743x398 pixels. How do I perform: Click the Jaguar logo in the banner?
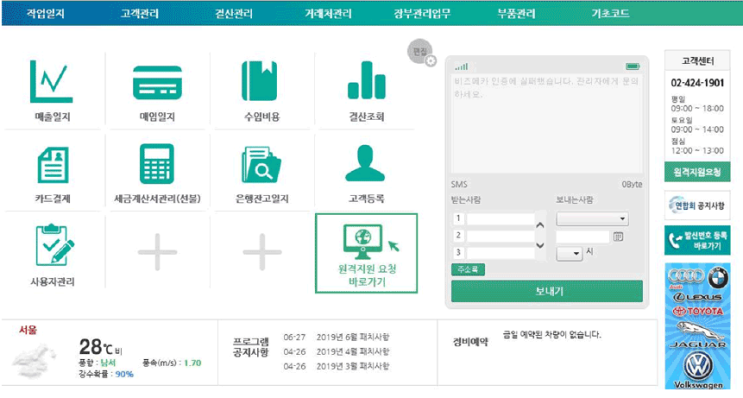(x=698, y=334)
